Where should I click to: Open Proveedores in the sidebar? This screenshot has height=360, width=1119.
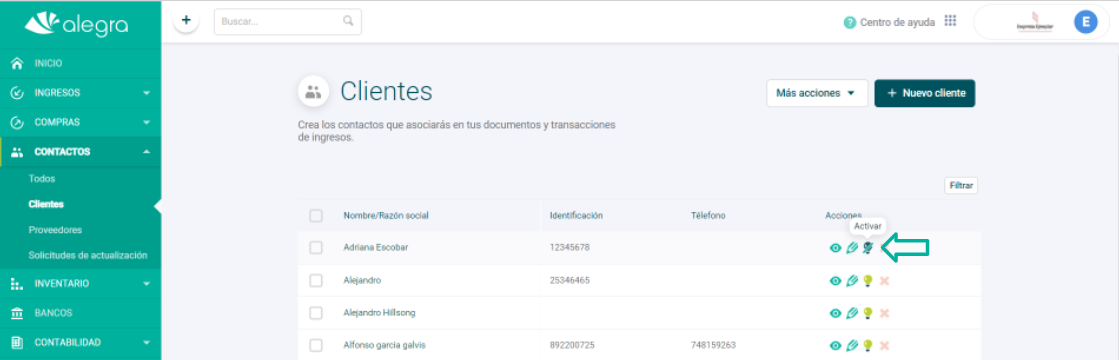click(55, 230)
